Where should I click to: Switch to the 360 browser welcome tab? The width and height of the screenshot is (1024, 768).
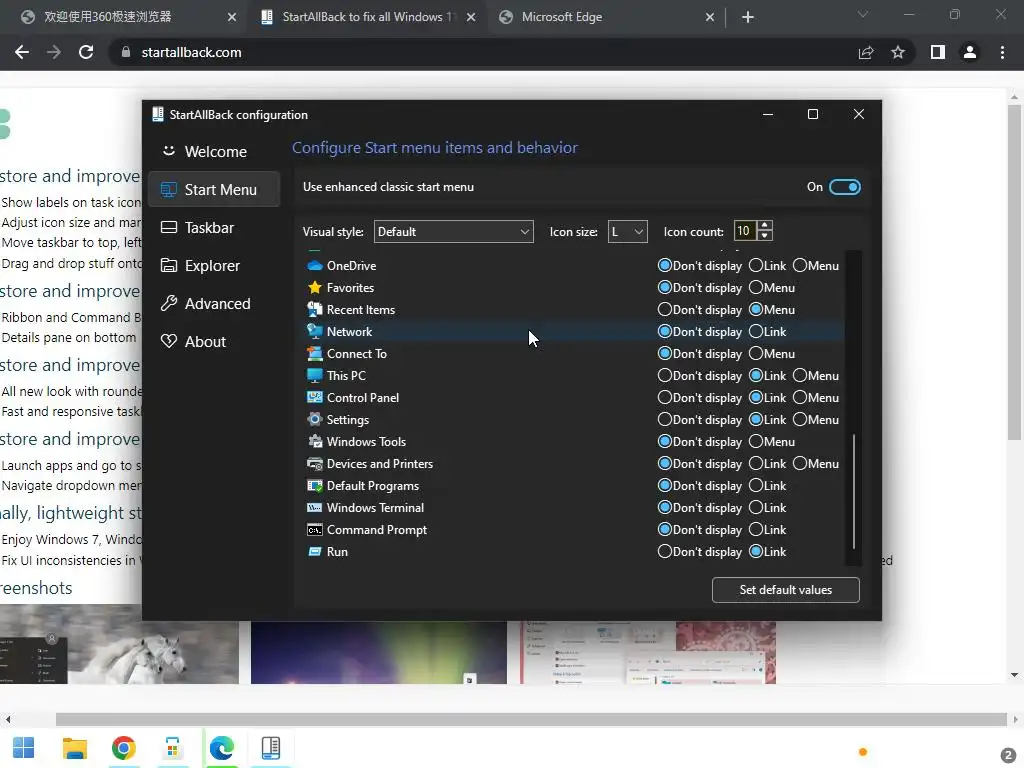[128, 17]
